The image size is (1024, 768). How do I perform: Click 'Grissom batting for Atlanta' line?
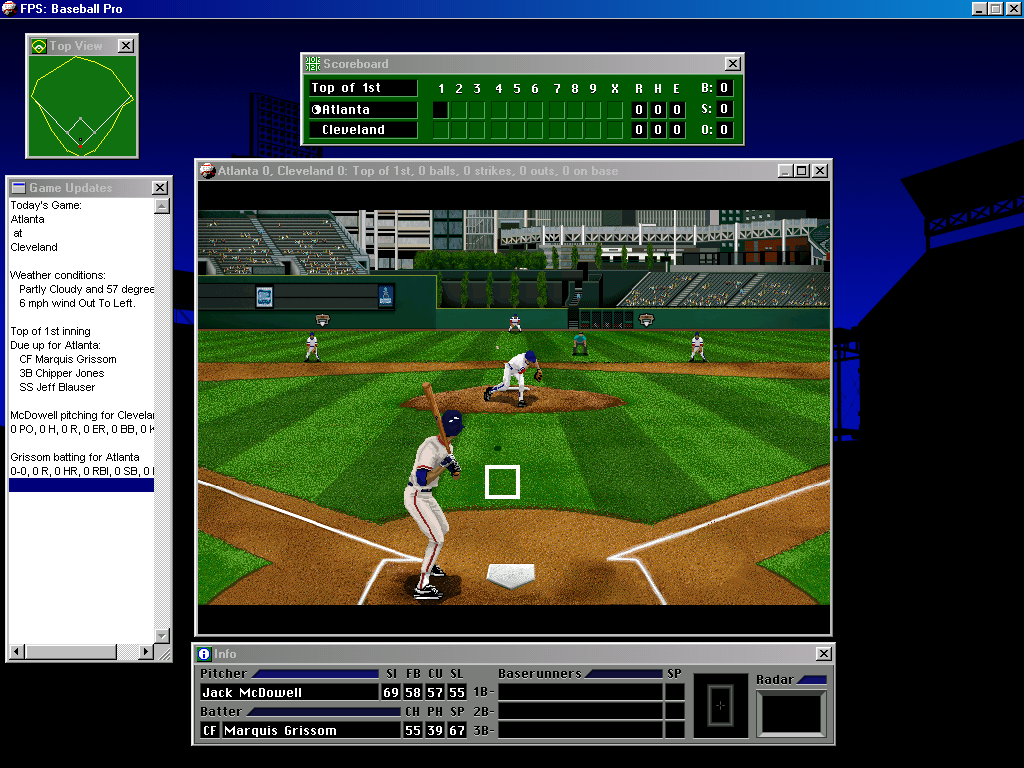(74, 457)
